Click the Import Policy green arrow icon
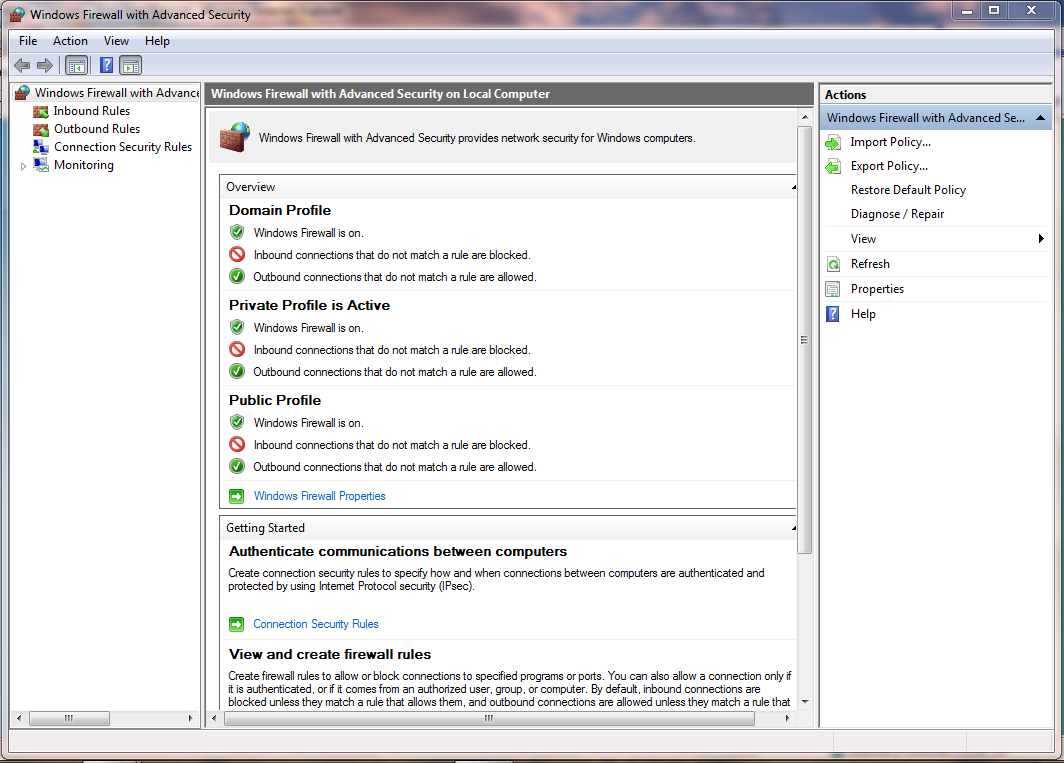 pos(833,143)
